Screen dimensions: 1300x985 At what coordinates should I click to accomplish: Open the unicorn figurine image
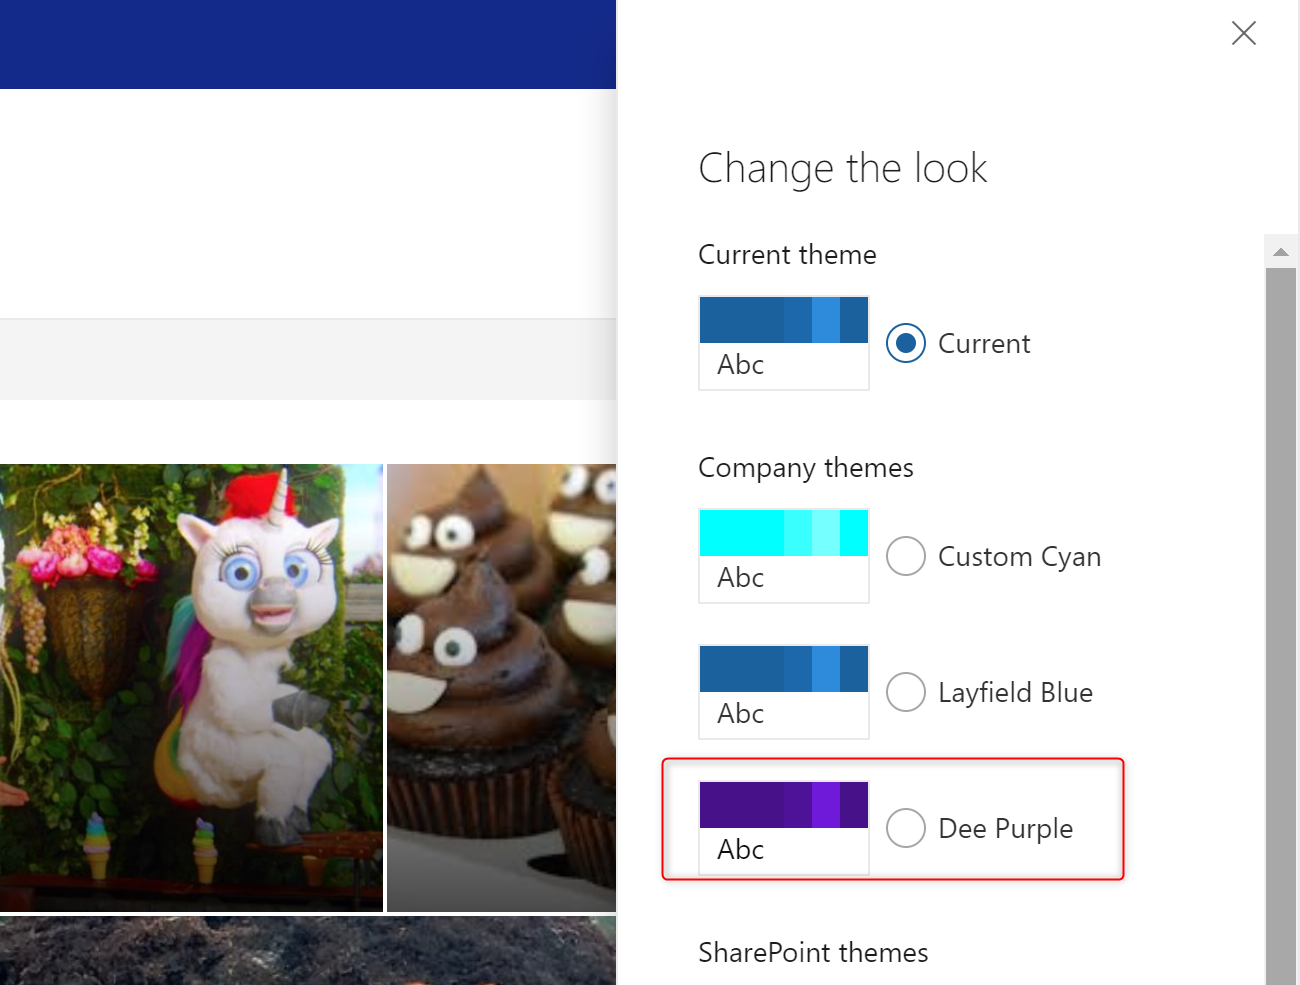tap(191, 688)
